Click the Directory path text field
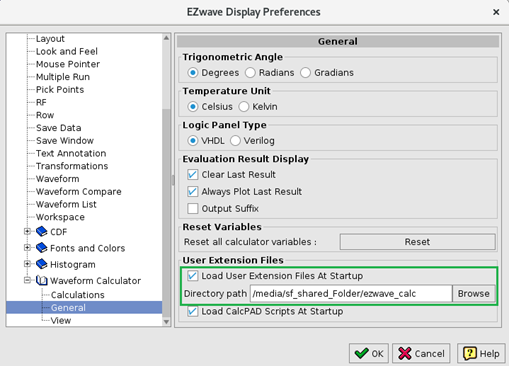The width and height of the screenshot is (509, 367). coord(351,294)
